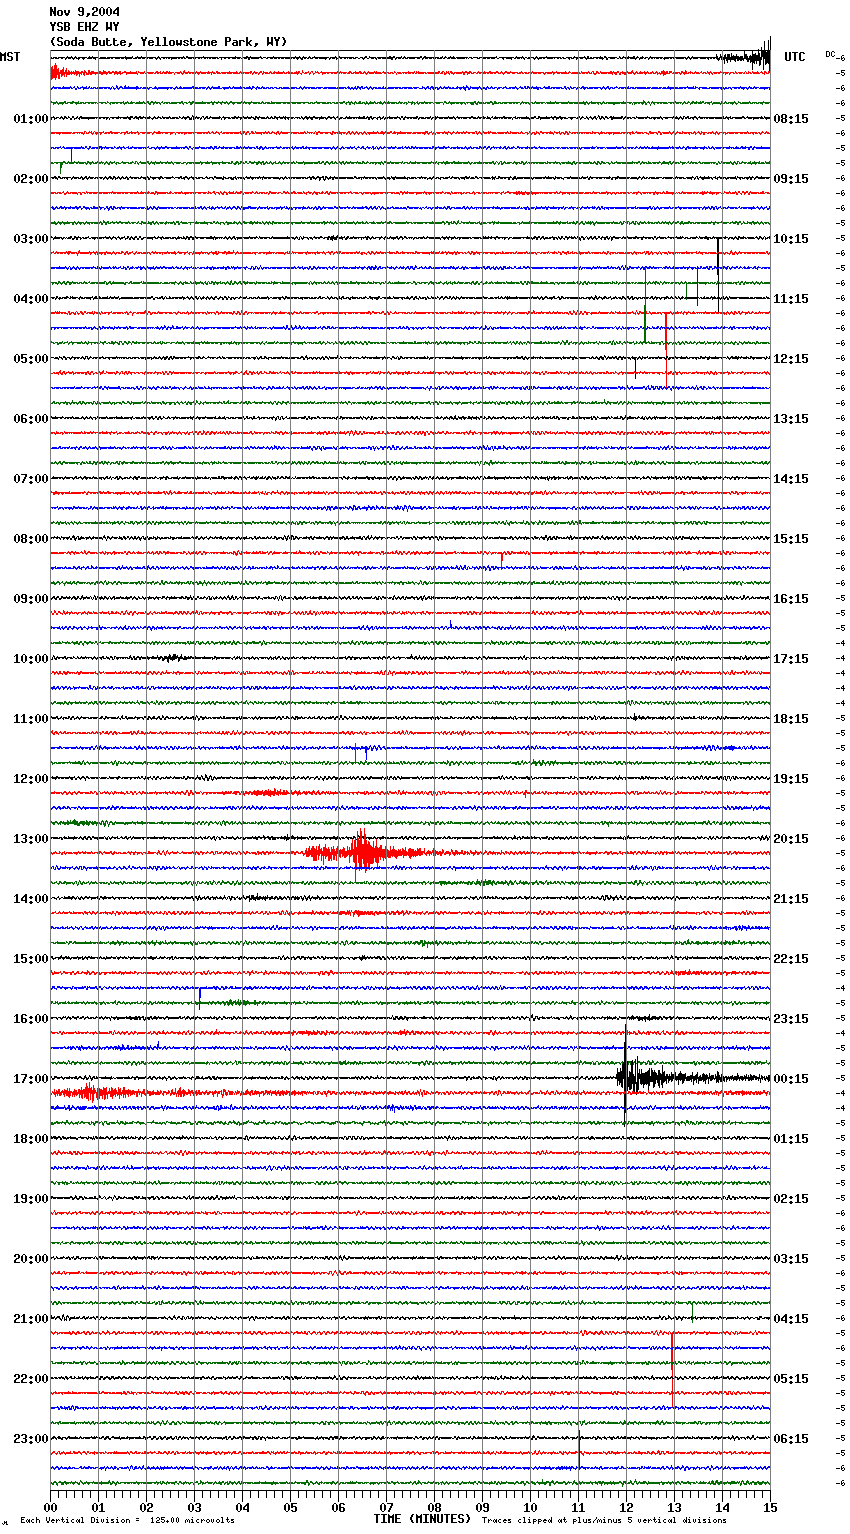The image size is (850, 1534).
Task: Click the '11:00' MST time label
Action: tap(31, 719)
